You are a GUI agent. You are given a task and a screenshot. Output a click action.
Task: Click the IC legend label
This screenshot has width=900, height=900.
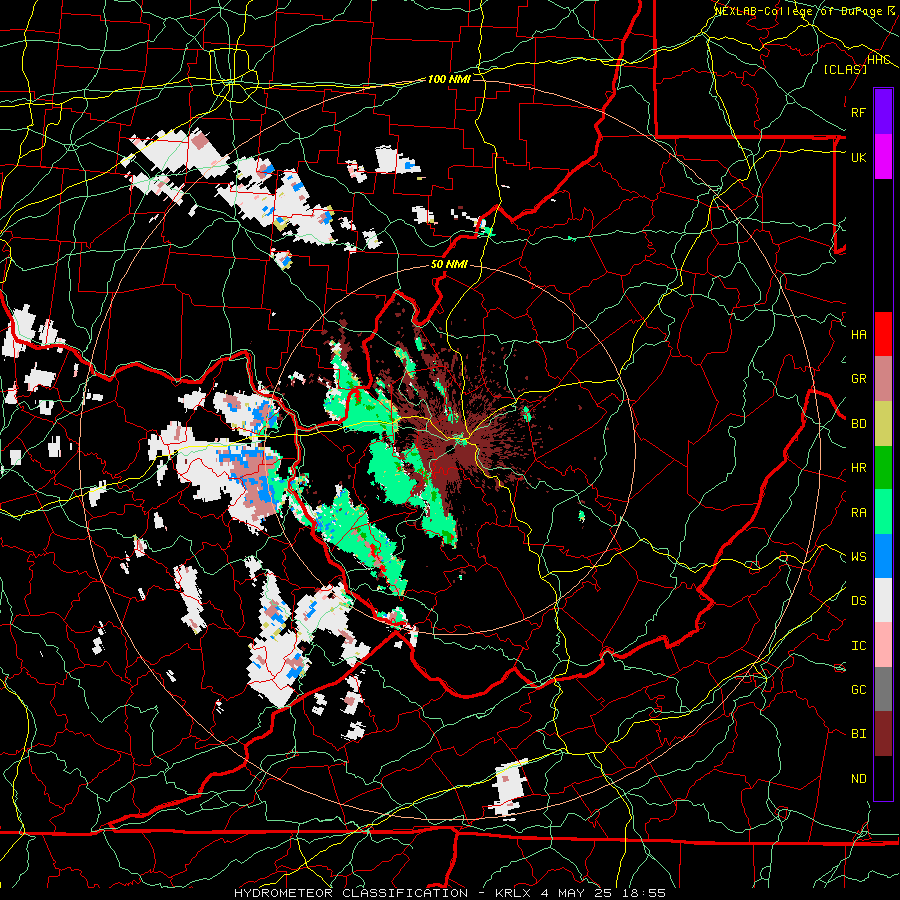[x=858, y=645]
